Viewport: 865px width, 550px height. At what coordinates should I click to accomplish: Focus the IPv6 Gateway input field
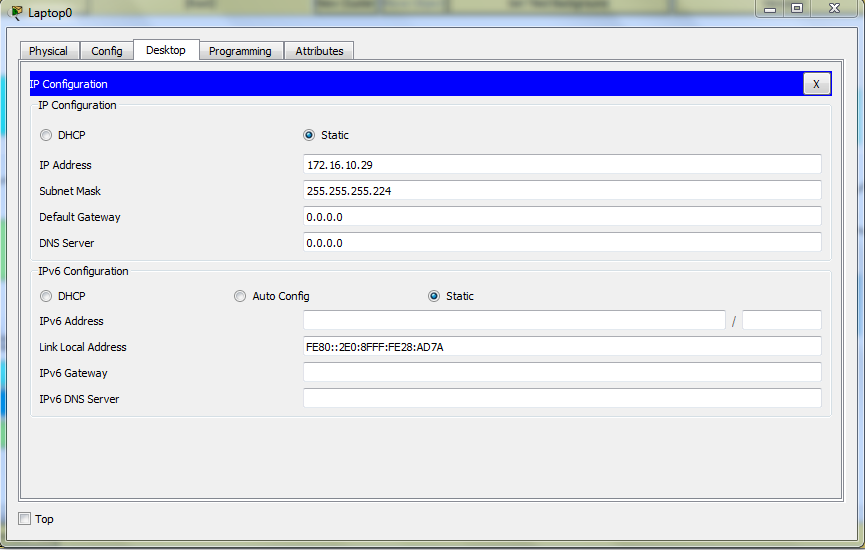562,372
